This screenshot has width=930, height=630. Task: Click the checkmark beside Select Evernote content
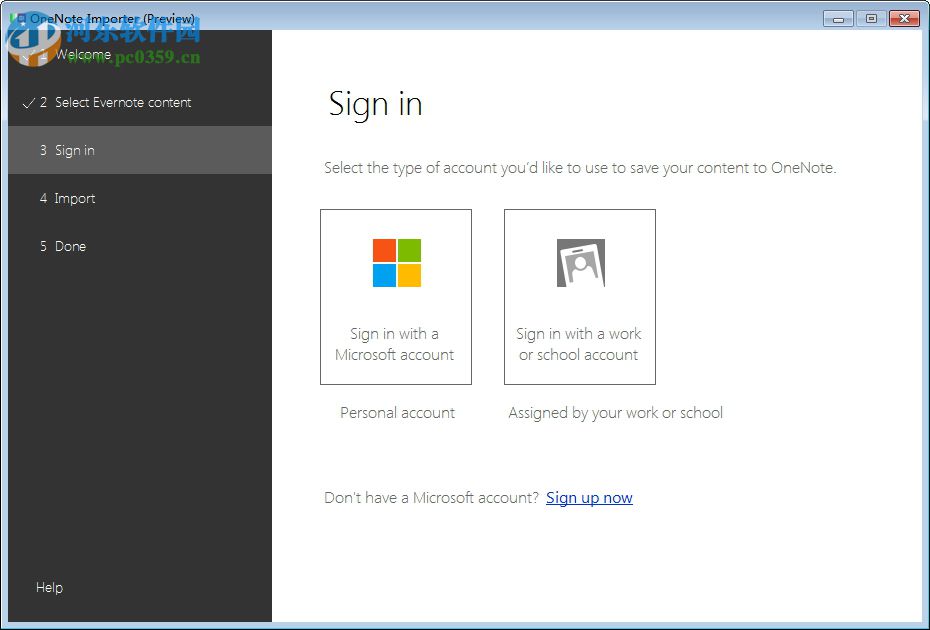[28, 102]
